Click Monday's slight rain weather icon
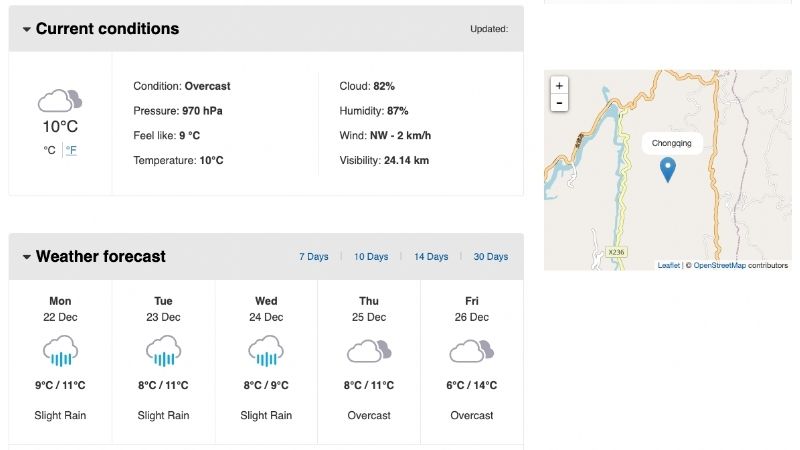The image size is (800, 450). [x=60, y=351]
